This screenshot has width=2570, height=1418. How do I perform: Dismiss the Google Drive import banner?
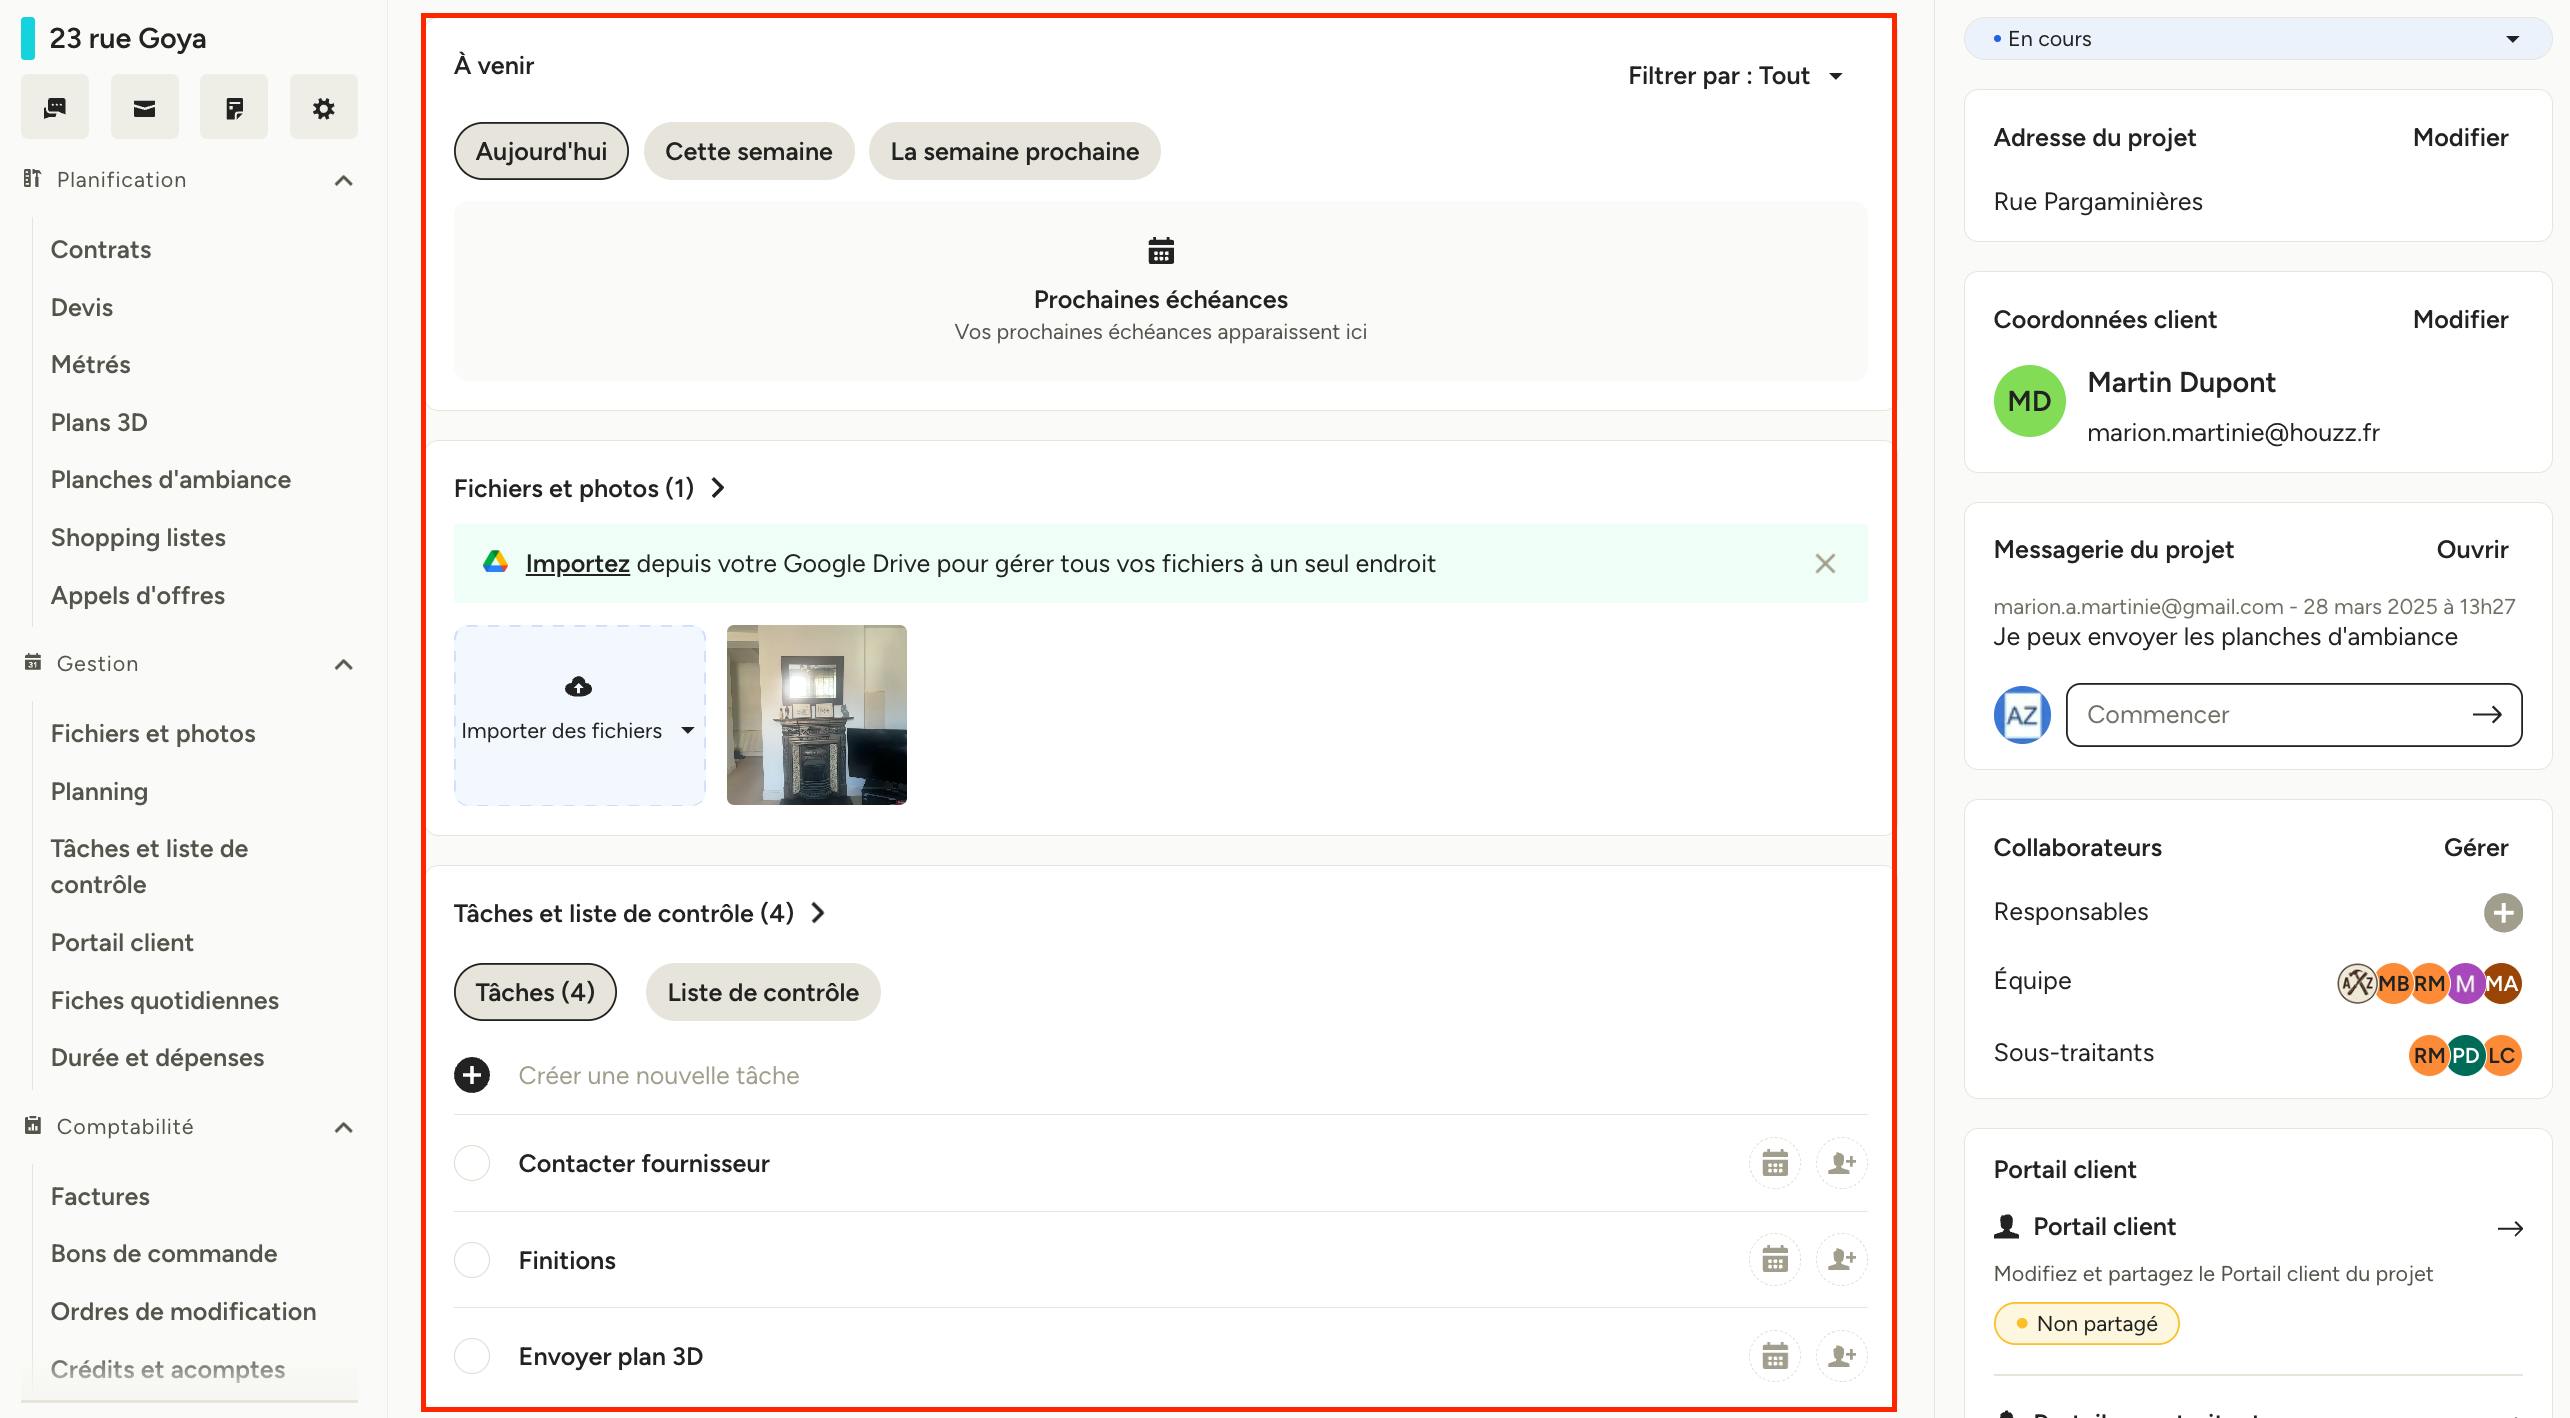(x=1825, y=563)
